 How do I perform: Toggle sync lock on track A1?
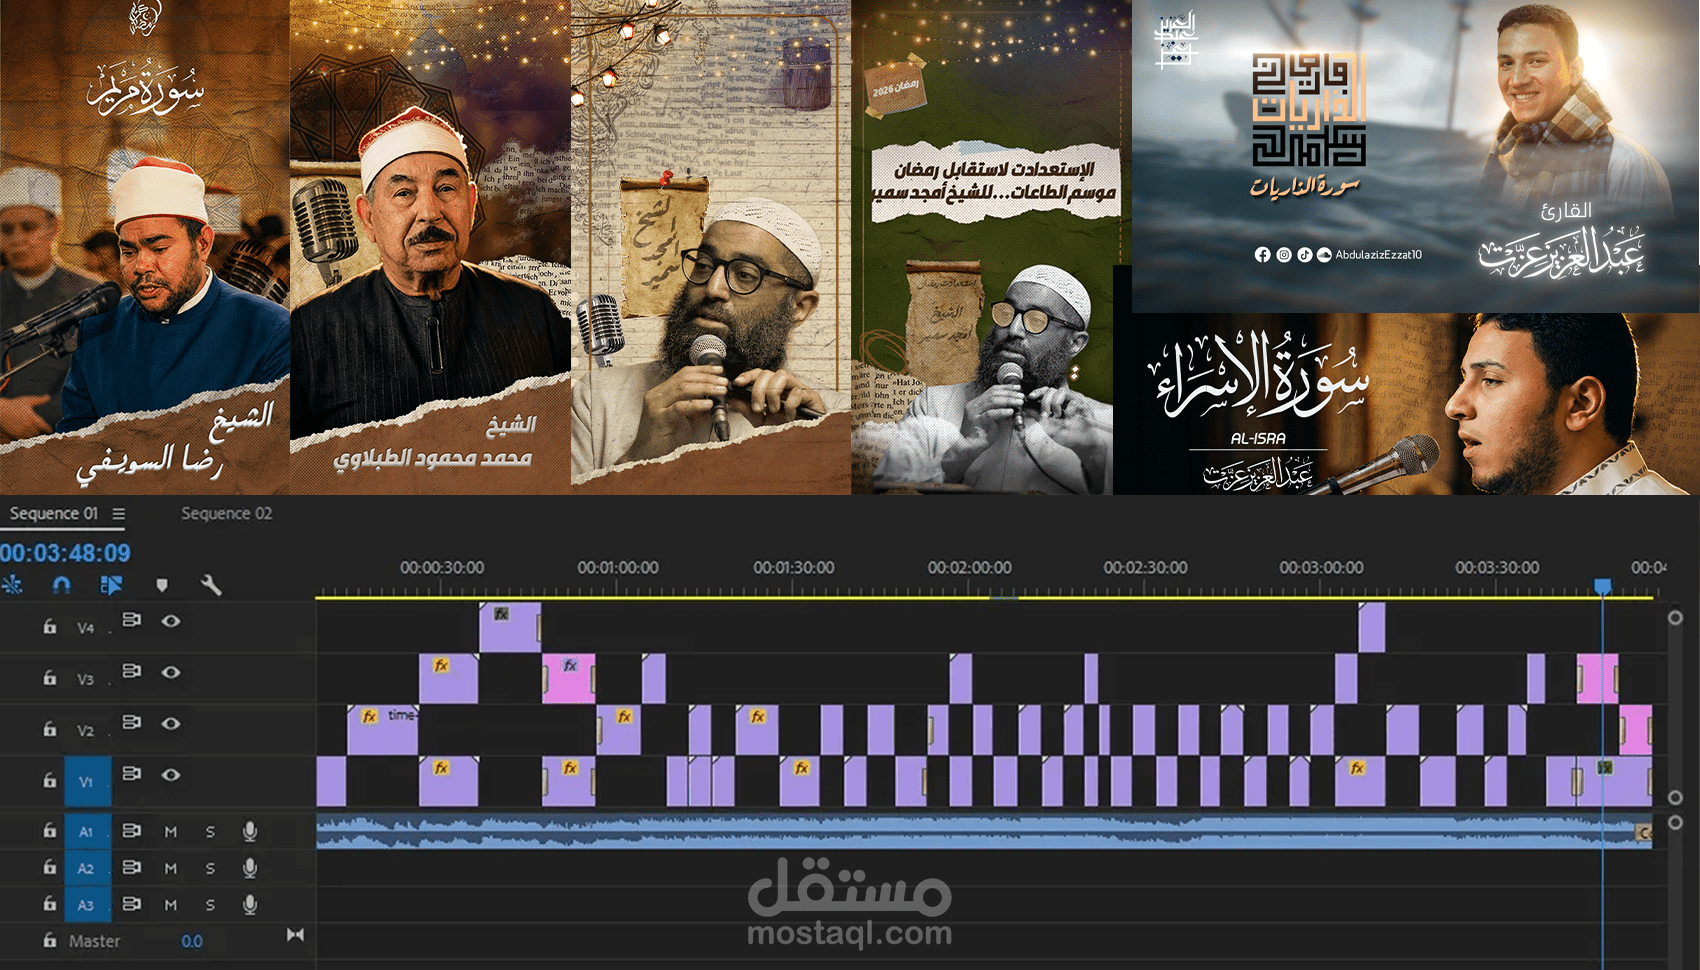[131, 830]
